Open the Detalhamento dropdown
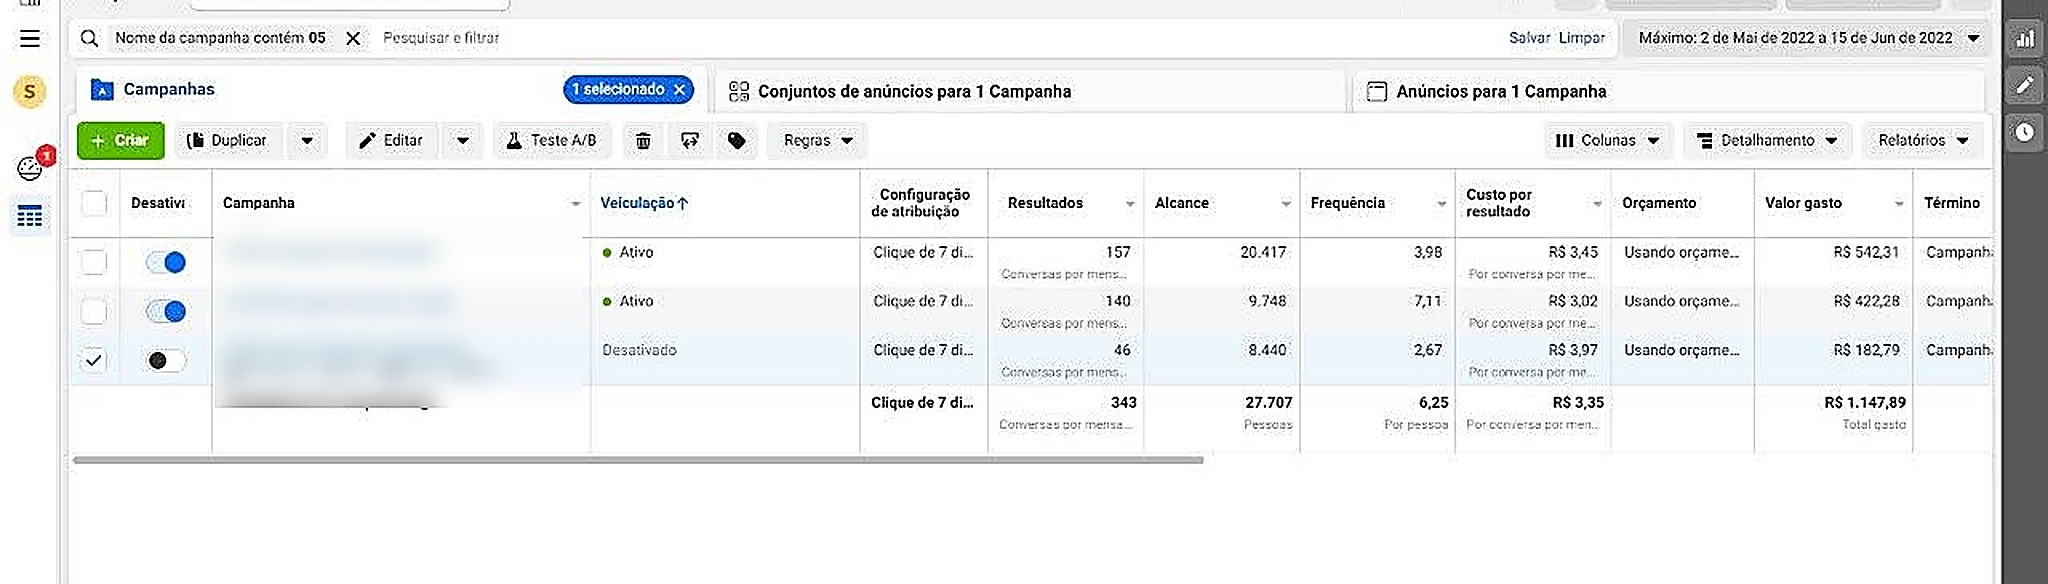The height and width of the screenshot is (584, 2048). tap(1768, 141)
